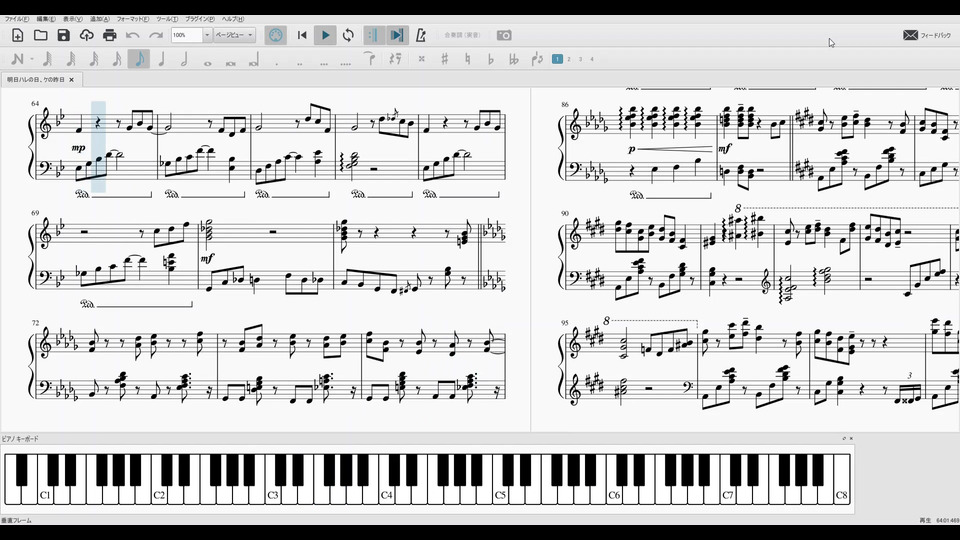Image resolution: width=960 pixels, height=540 pixels.
Task: Open the 編集 menu
Action: pos(45,19)
